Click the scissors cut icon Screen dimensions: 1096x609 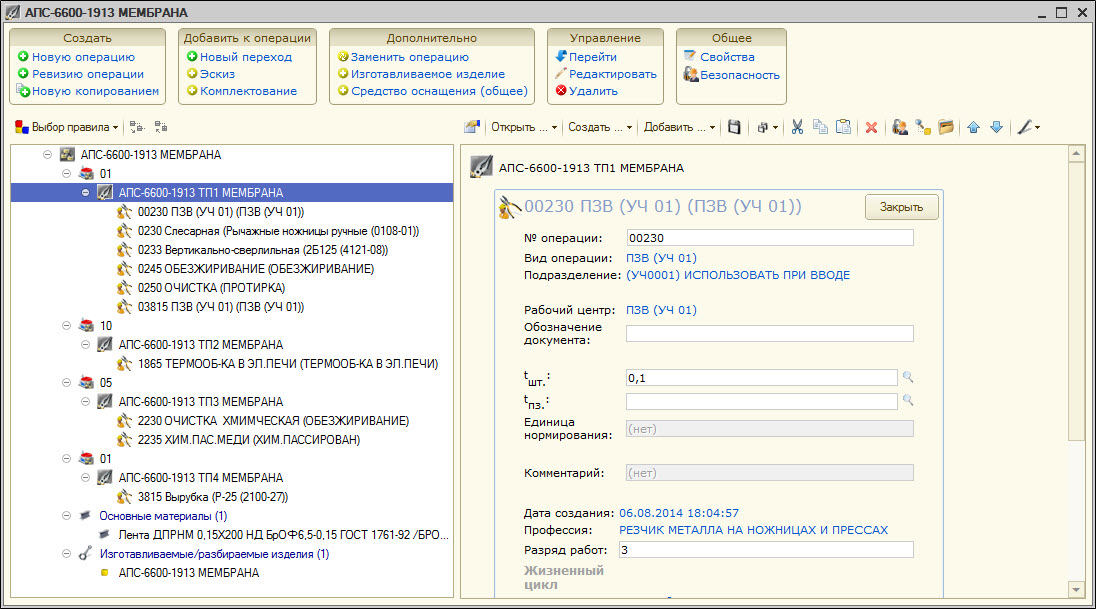tap(797, 128)
